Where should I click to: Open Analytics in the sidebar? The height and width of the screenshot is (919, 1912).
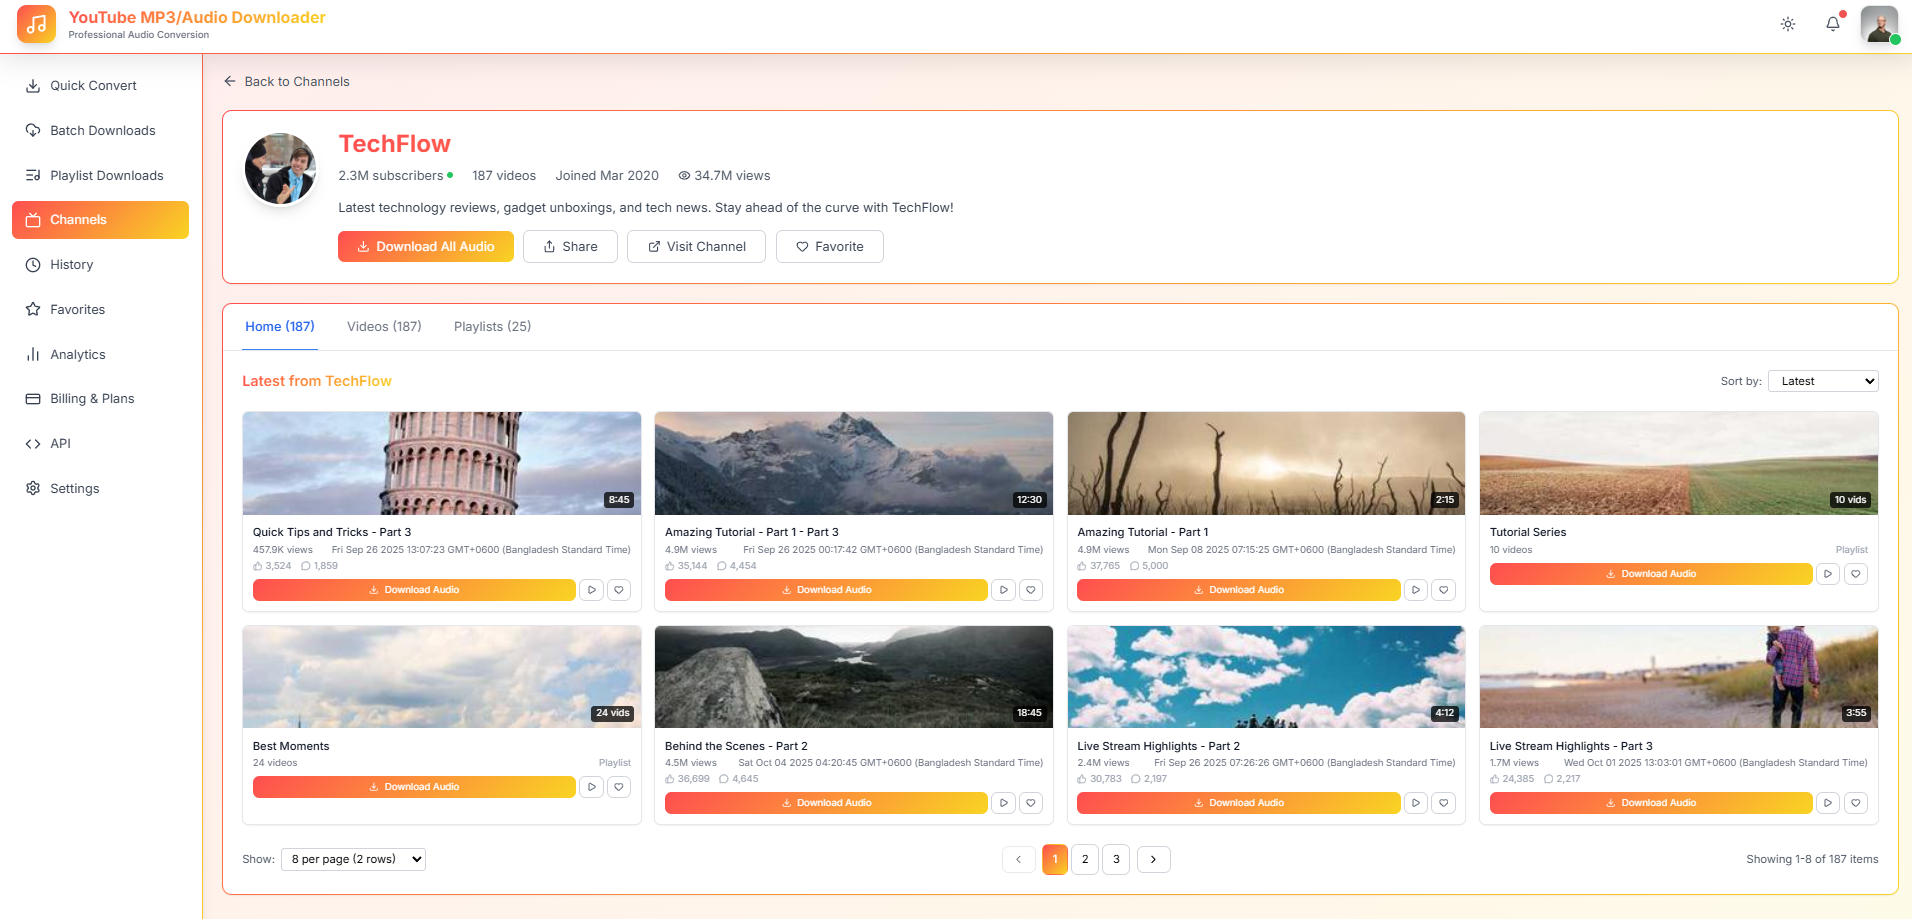tap(77, 355)
